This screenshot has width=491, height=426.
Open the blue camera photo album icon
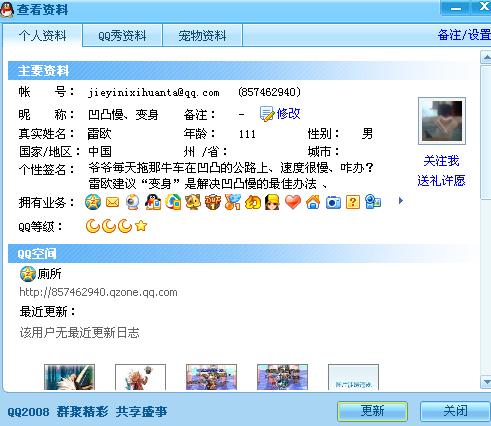pyautogui.click(x=333, y=202)
